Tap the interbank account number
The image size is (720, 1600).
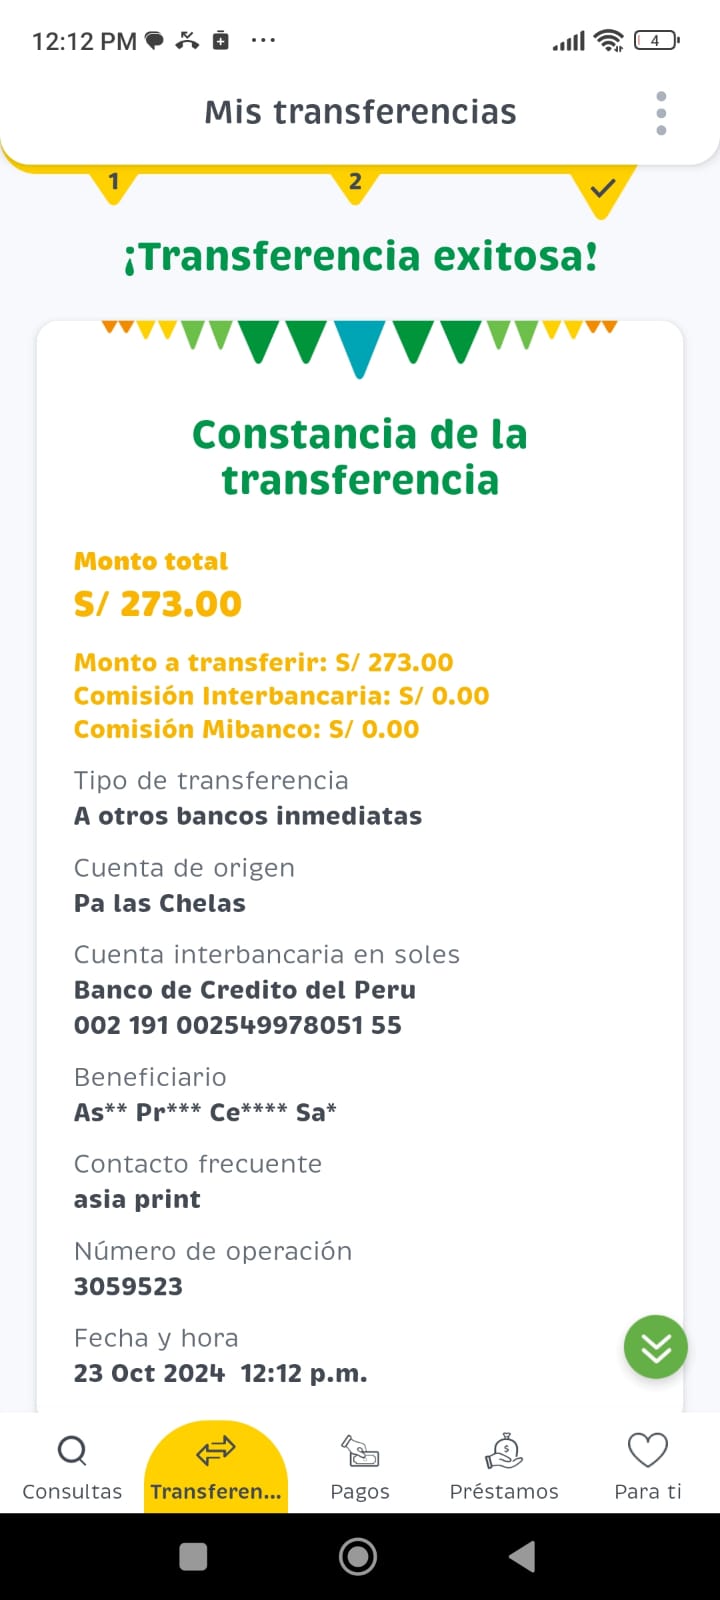click(x=237, y=1025)
